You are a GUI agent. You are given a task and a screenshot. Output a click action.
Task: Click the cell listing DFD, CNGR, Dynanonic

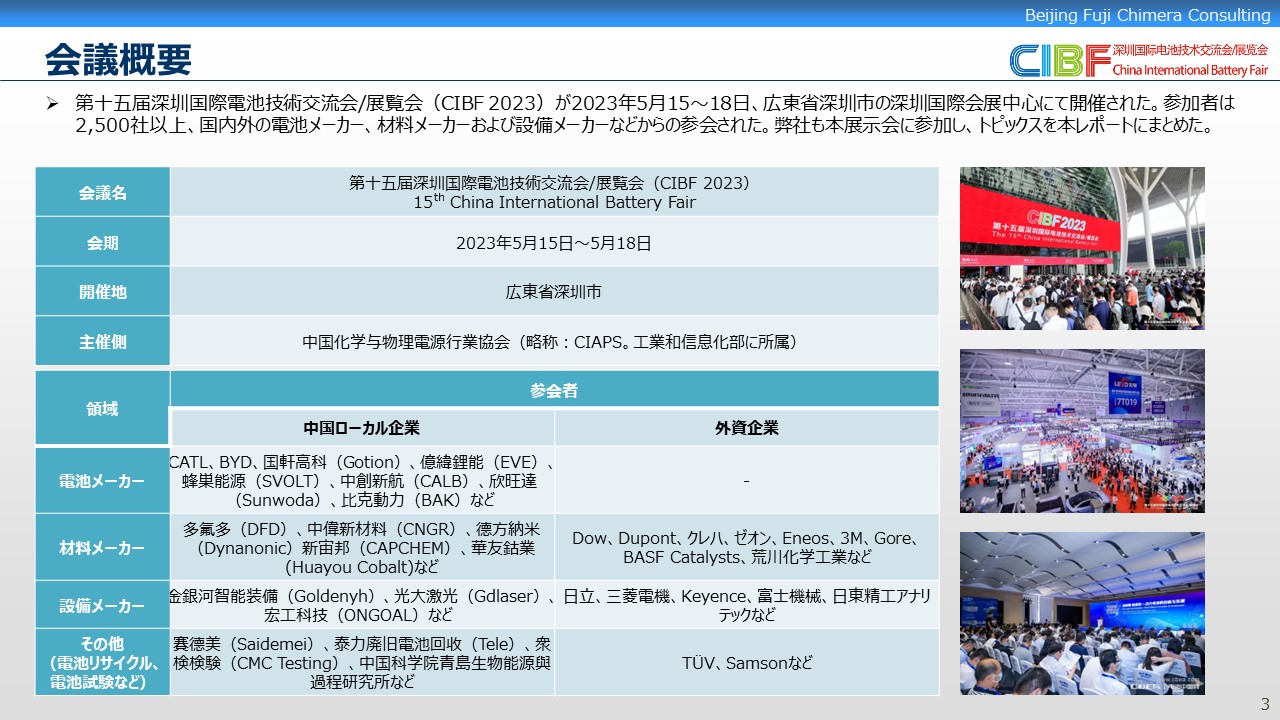[362, 547]
